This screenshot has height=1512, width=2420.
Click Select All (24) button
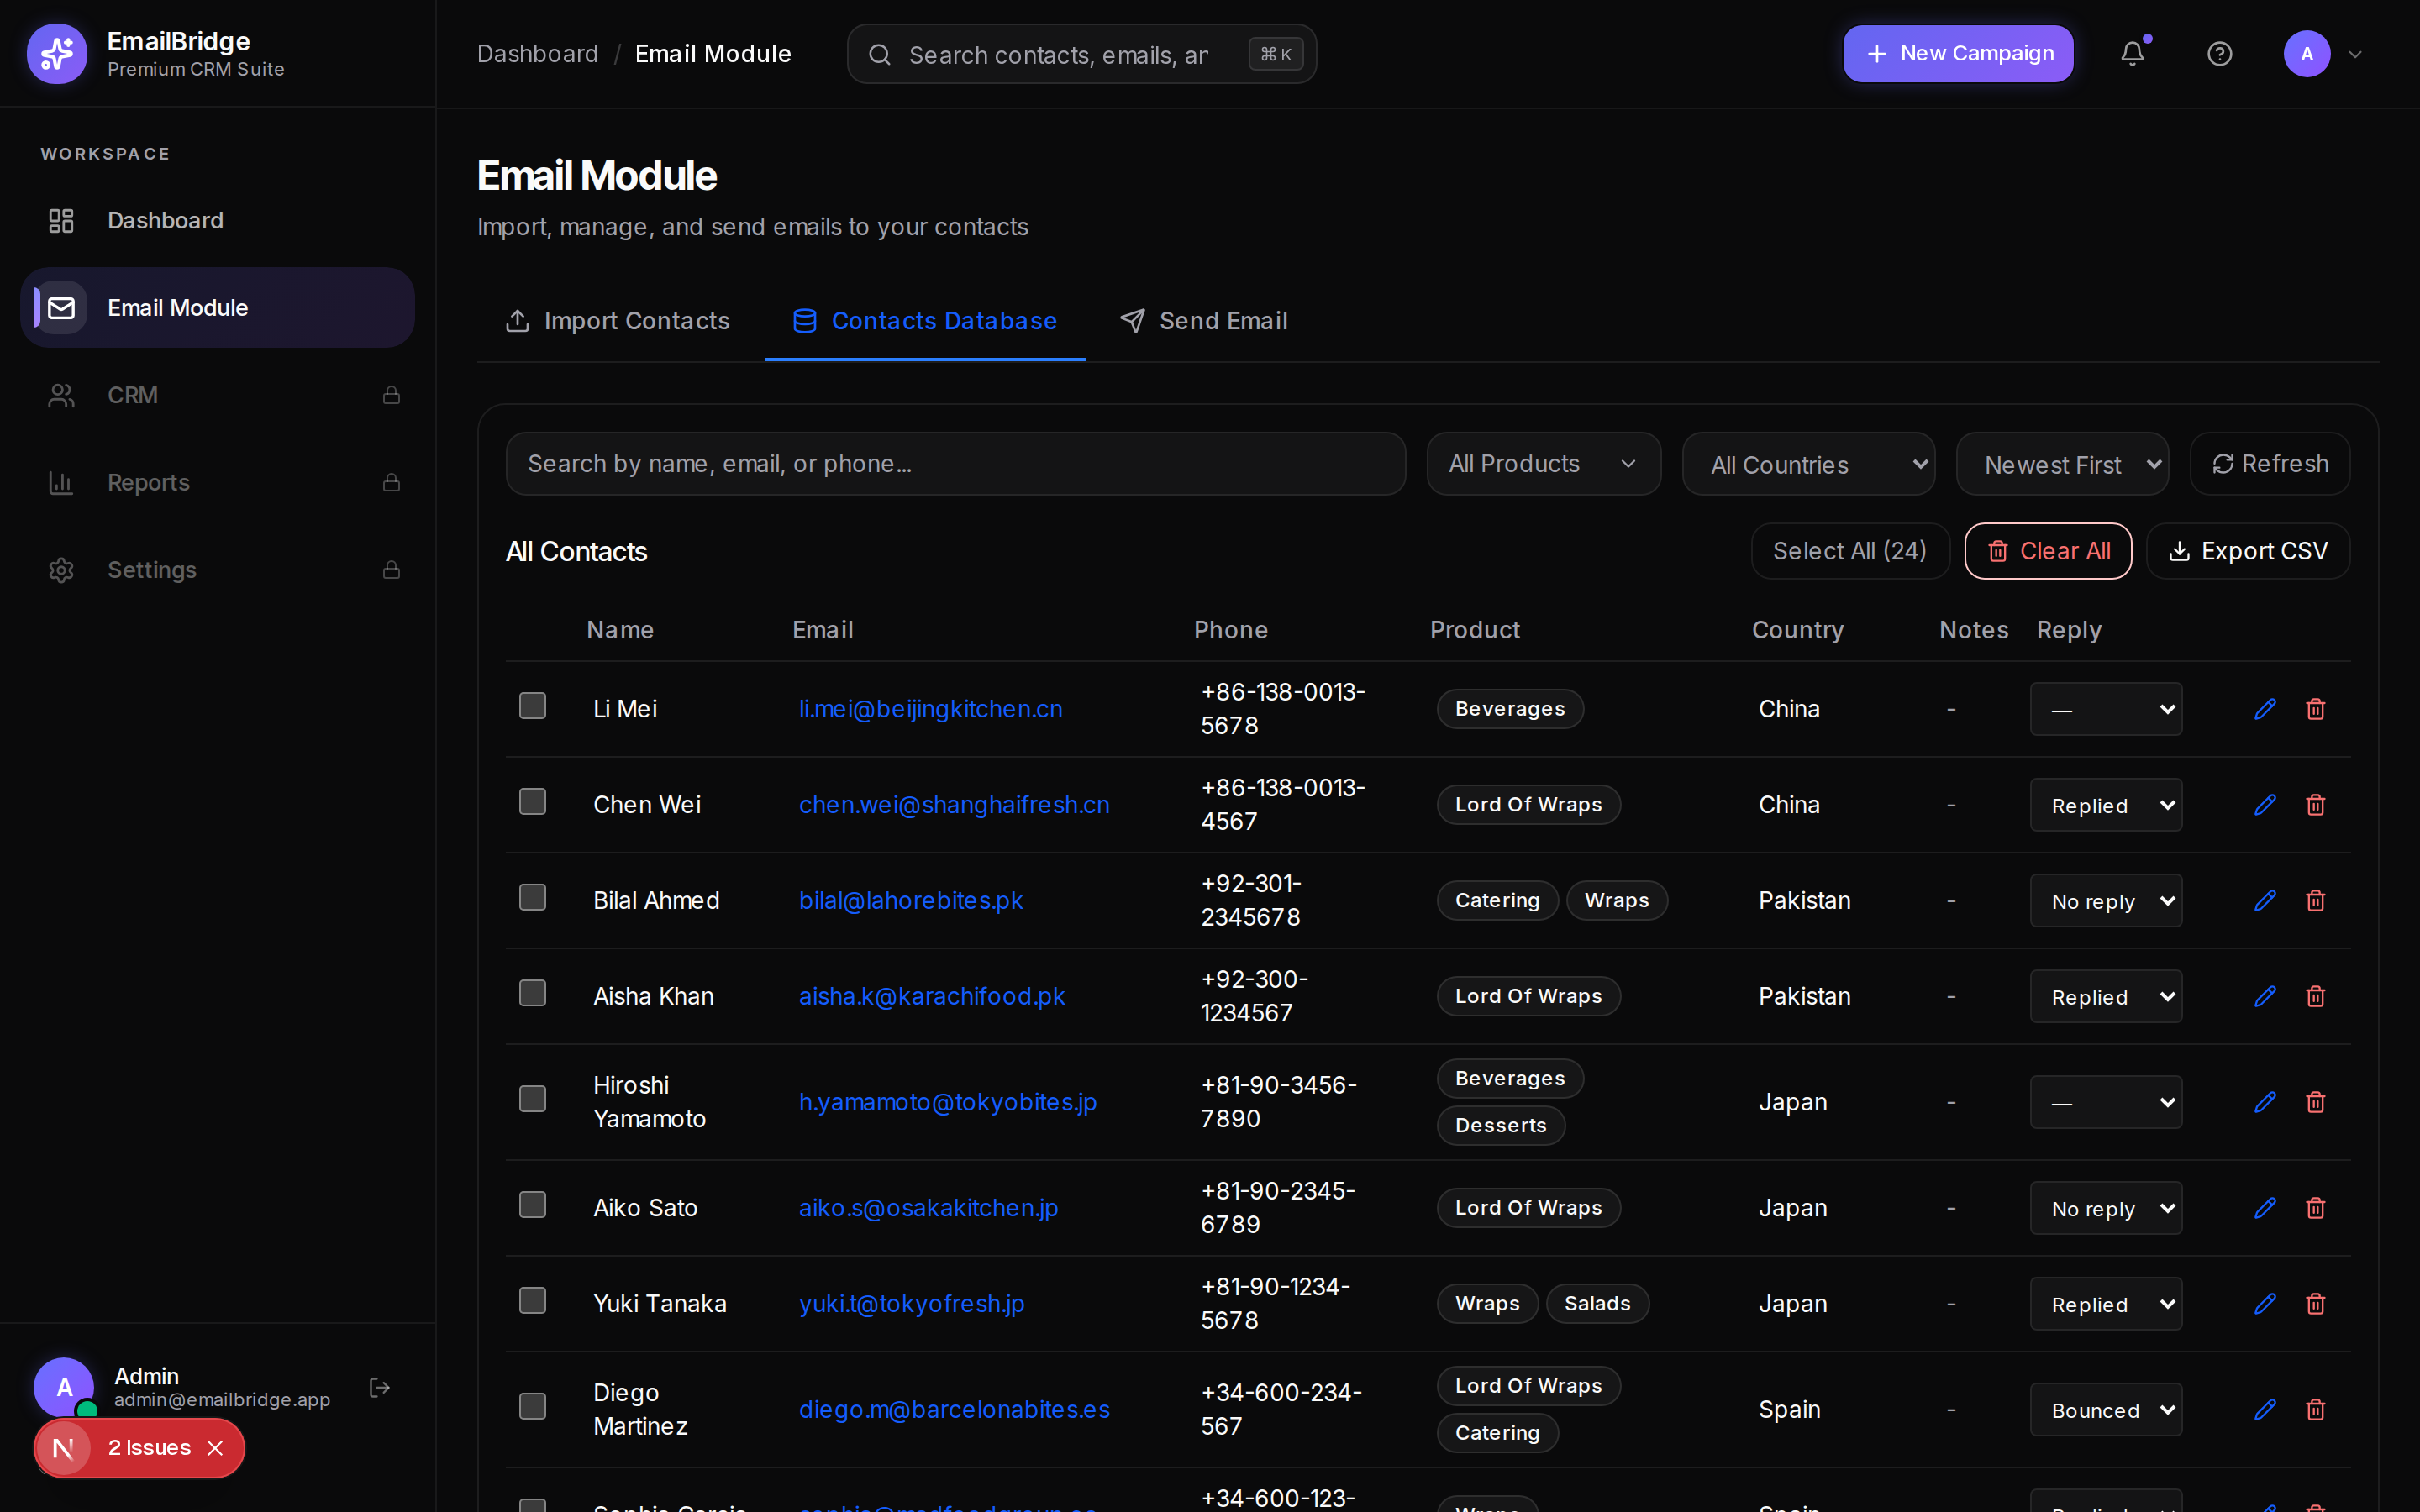(x=1850, y=551)
